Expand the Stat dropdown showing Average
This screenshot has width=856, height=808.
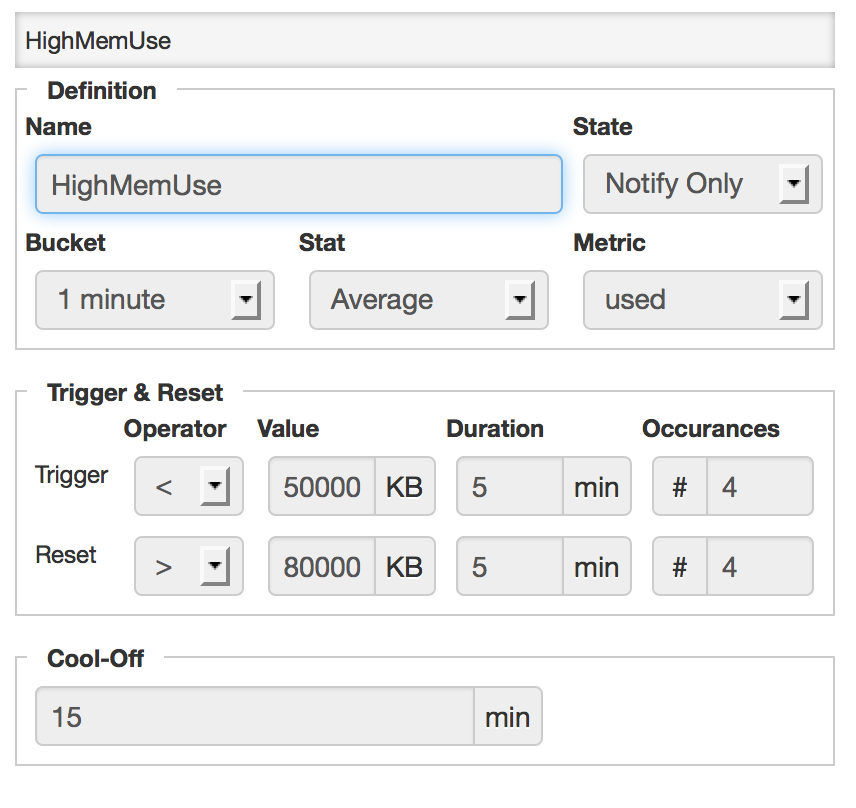[x=428, y=300]
